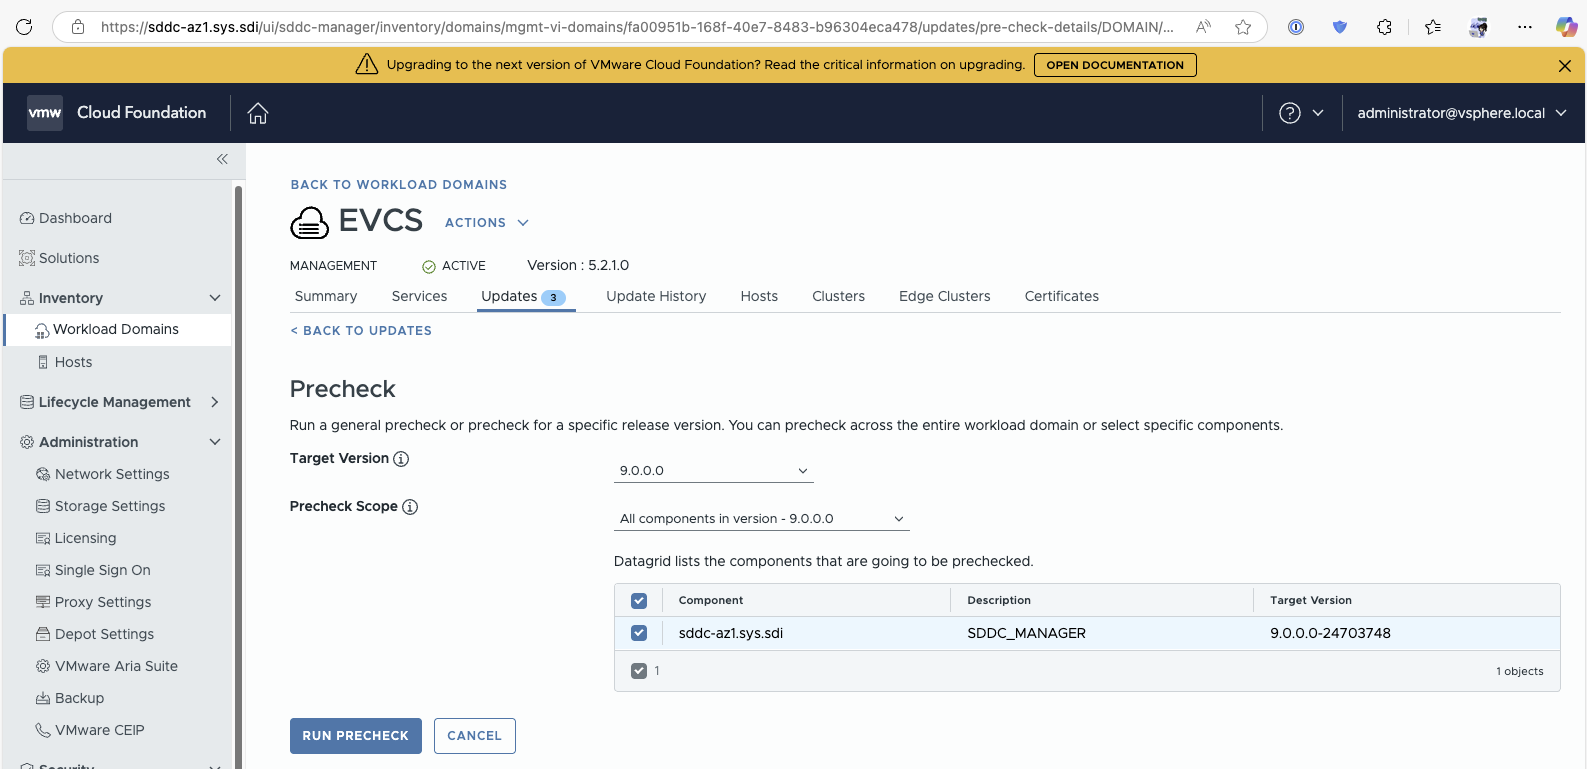Collapse the sidebar with double-chevron icon
The height and width of the screenshot is (769, 1587).
222,159
